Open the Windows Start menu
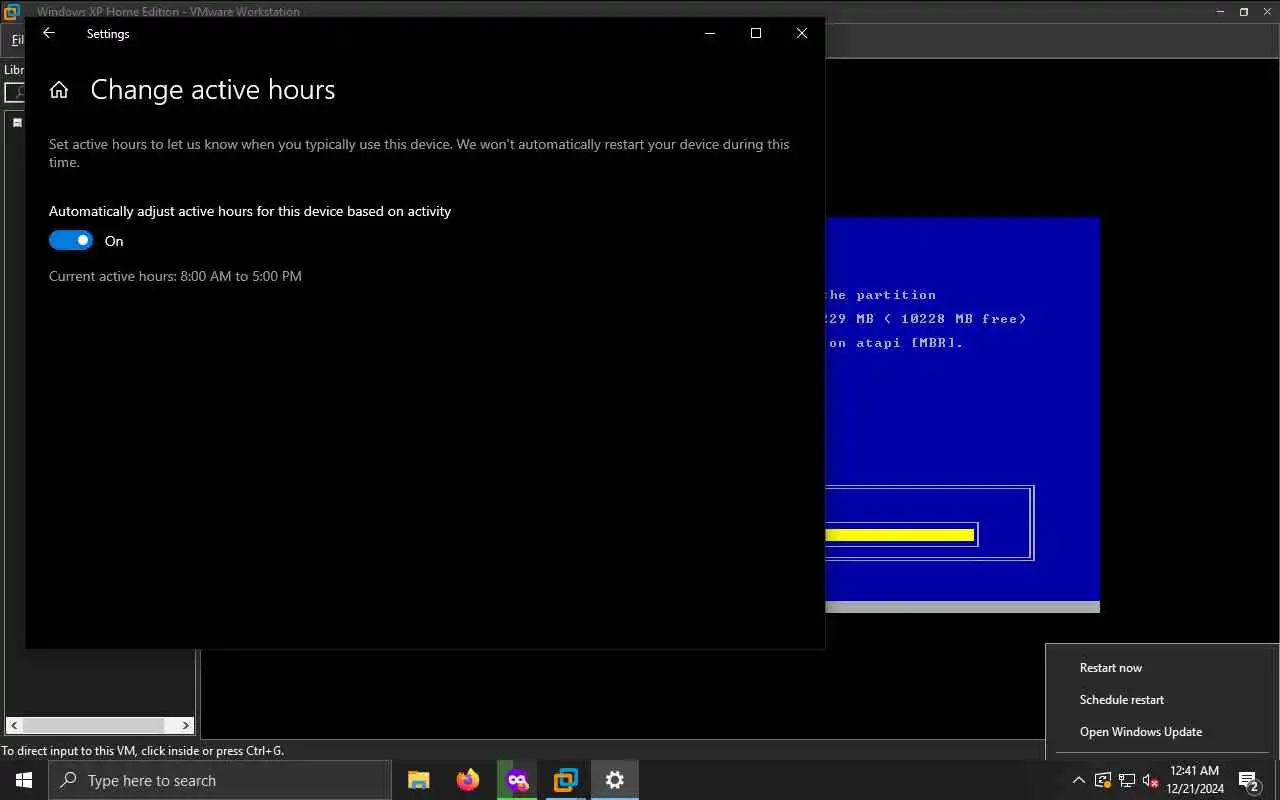Viewport: 1280px width, 800px height. (x=24, y=780)
